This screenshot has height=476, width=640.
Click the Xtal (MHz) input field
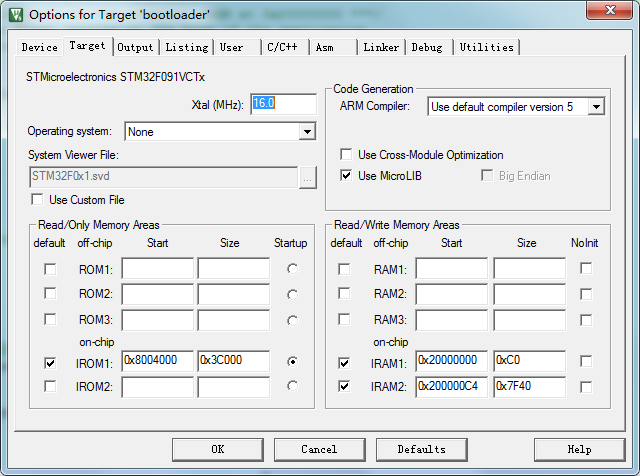click(283, 104)
